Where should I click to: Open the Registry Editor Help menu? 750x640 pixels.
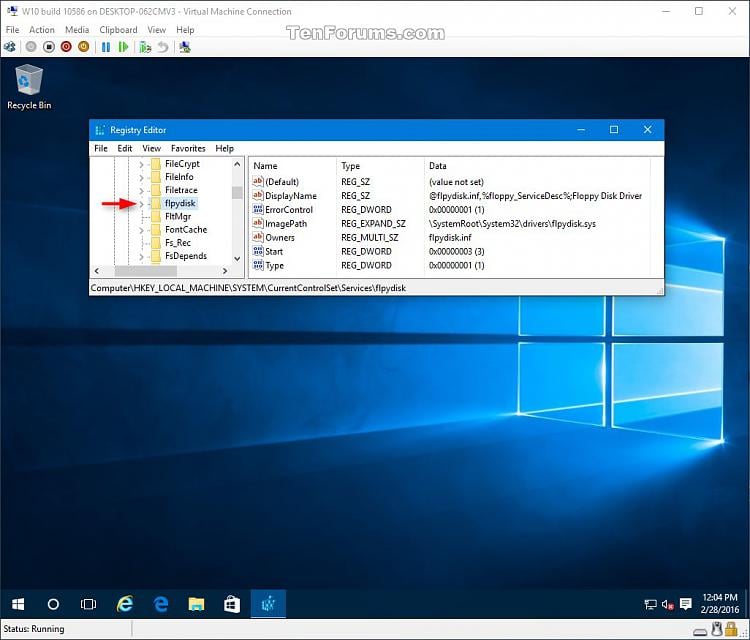[224, 148]
